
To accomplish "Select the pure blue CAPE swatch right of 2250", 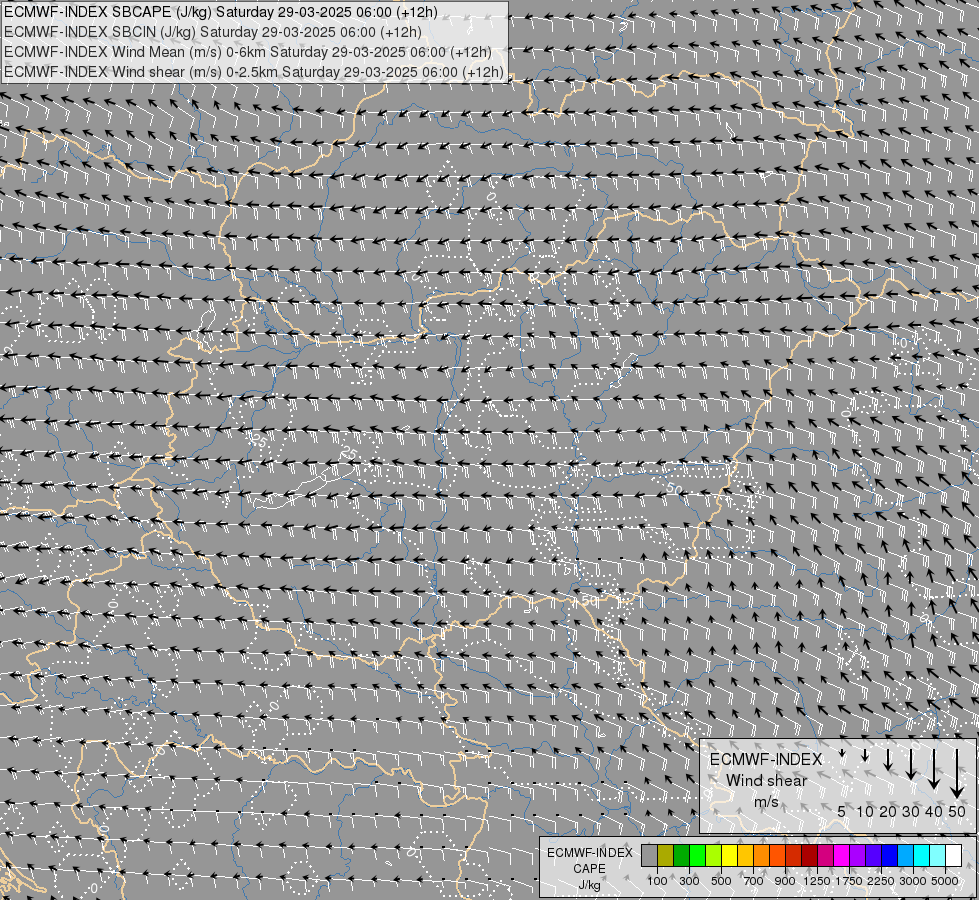I will pos(890,856).
